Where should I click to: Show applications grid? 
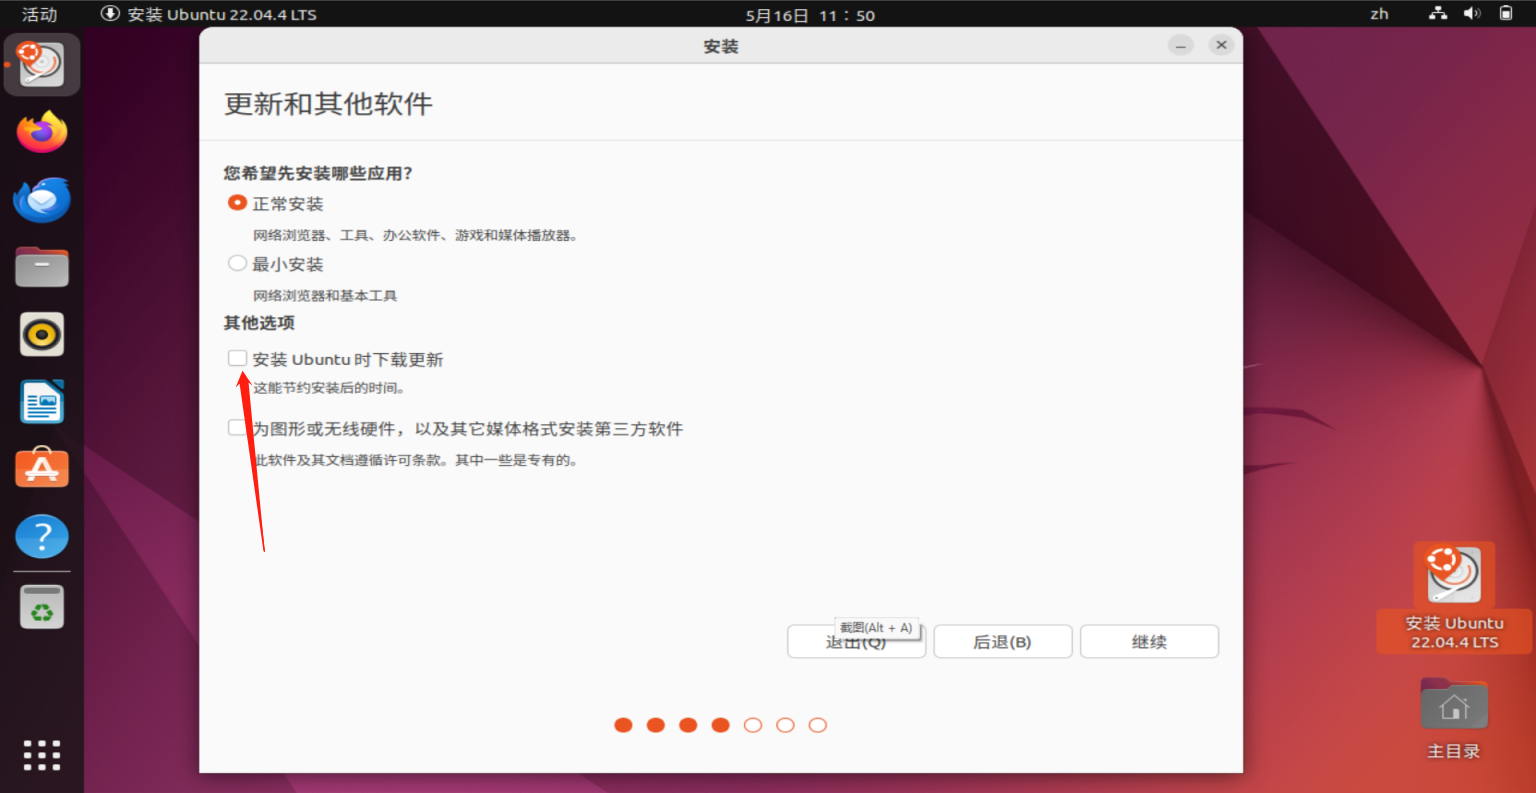(42, 755)
